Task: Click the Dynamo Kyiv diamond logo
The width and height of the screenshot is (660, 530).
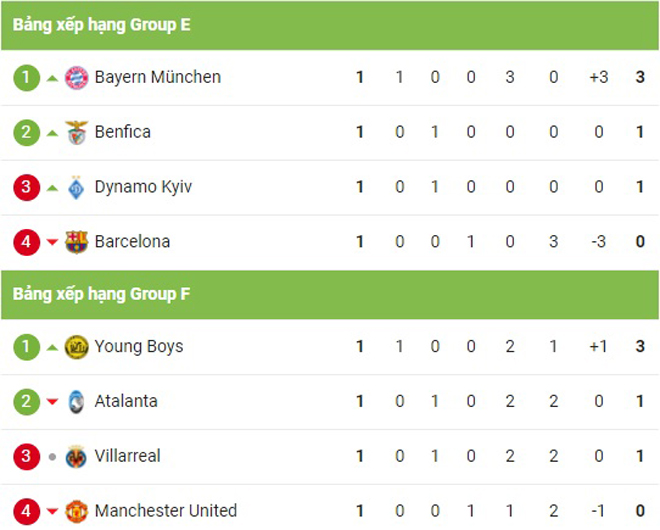Action: 76,187
